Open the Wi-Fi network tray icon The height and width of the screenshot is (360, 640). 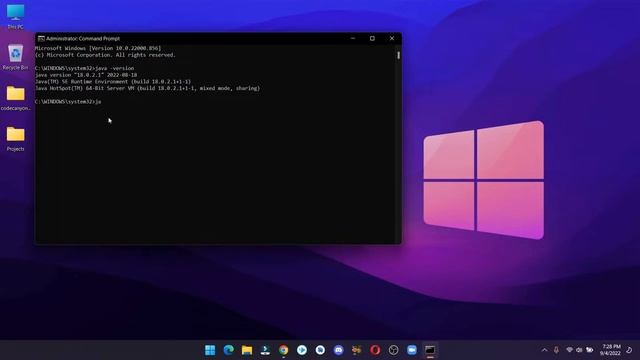(569, 350)
